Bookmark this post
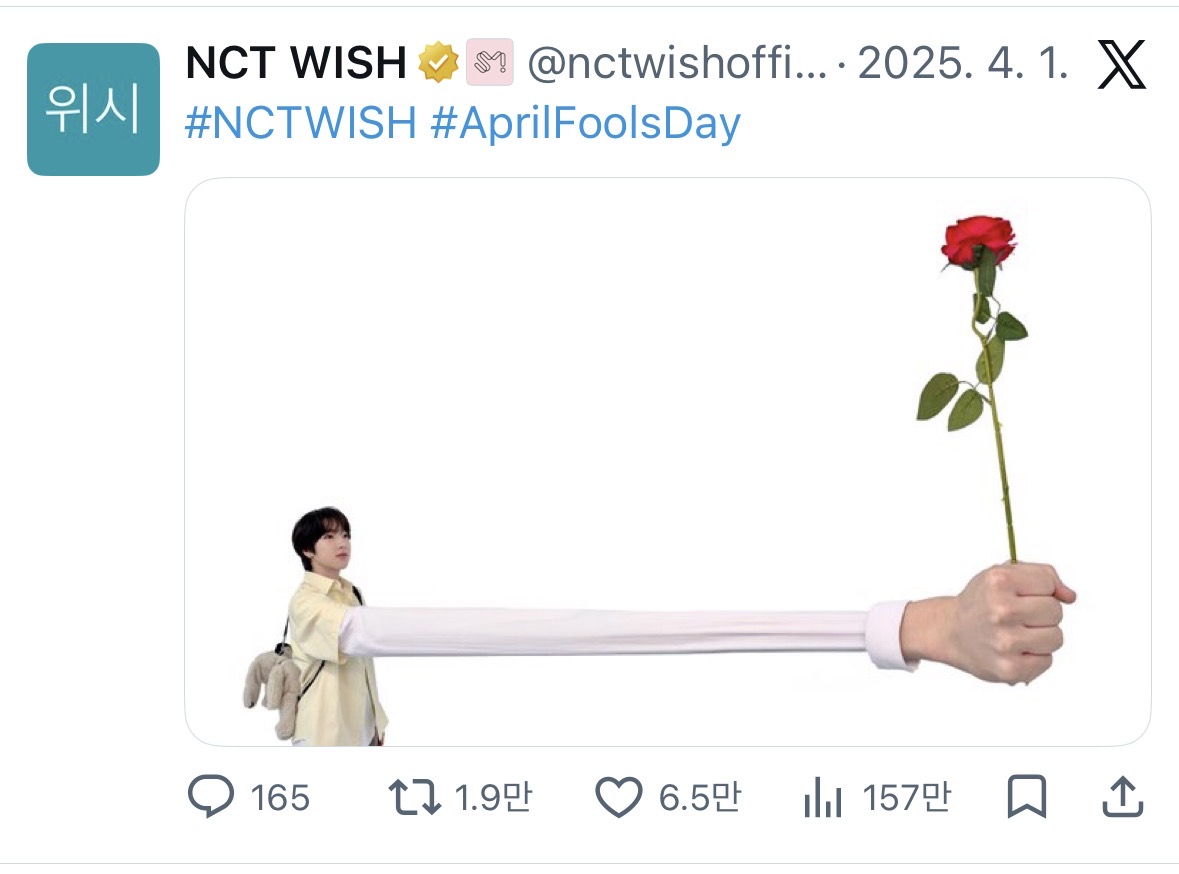 coord(1026,798)
